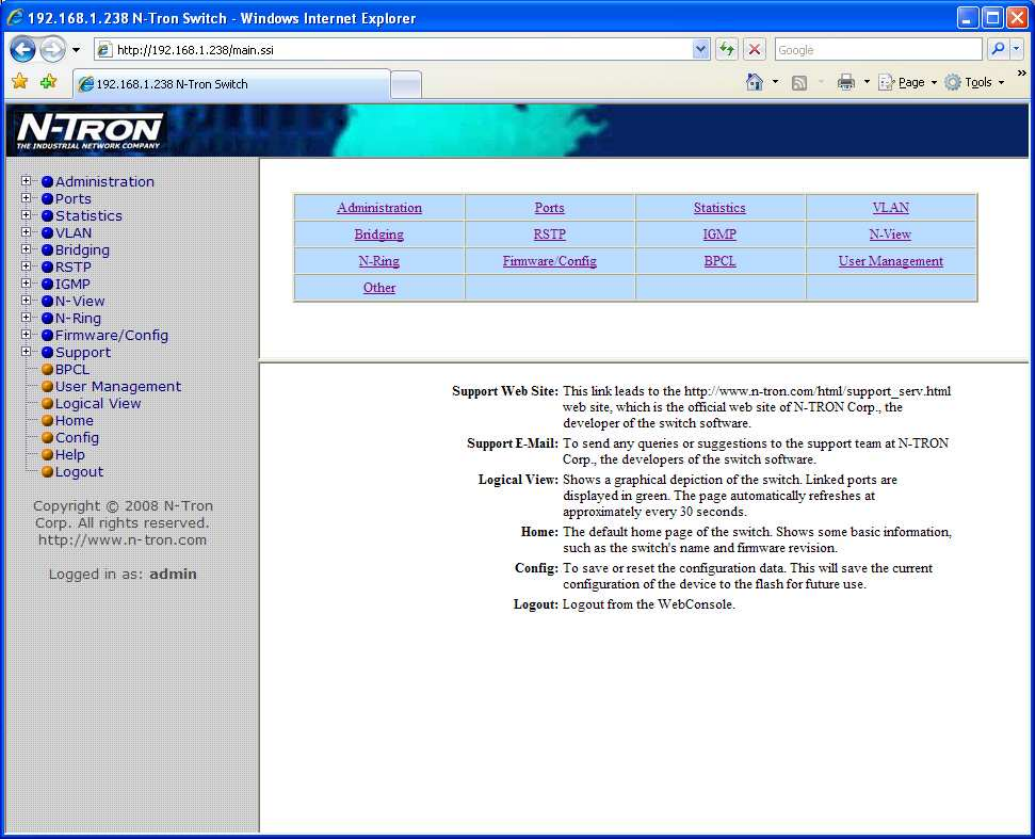This screenshot has height=839, width=1035.
Task: Open the RSTP link in the table
Action: point(549,234)
